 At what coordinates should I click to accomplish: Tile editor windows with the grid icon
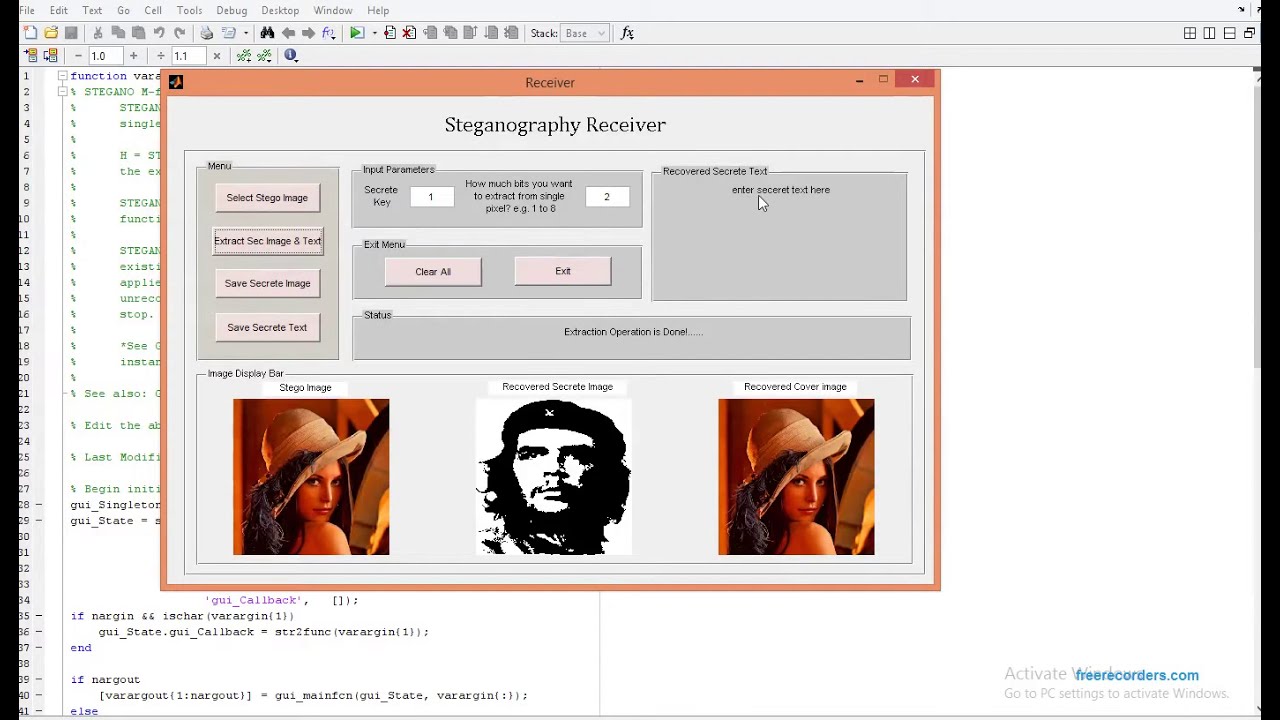(x=1190, y=33)
